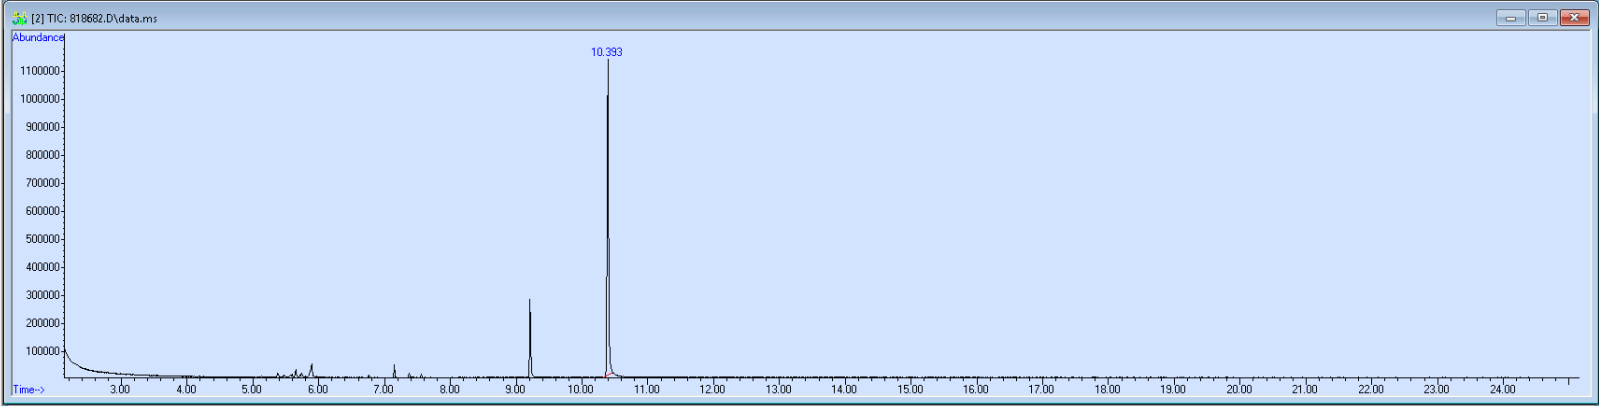
Task: Click the 700000 abundance tick label
Action: coord(43,183)
